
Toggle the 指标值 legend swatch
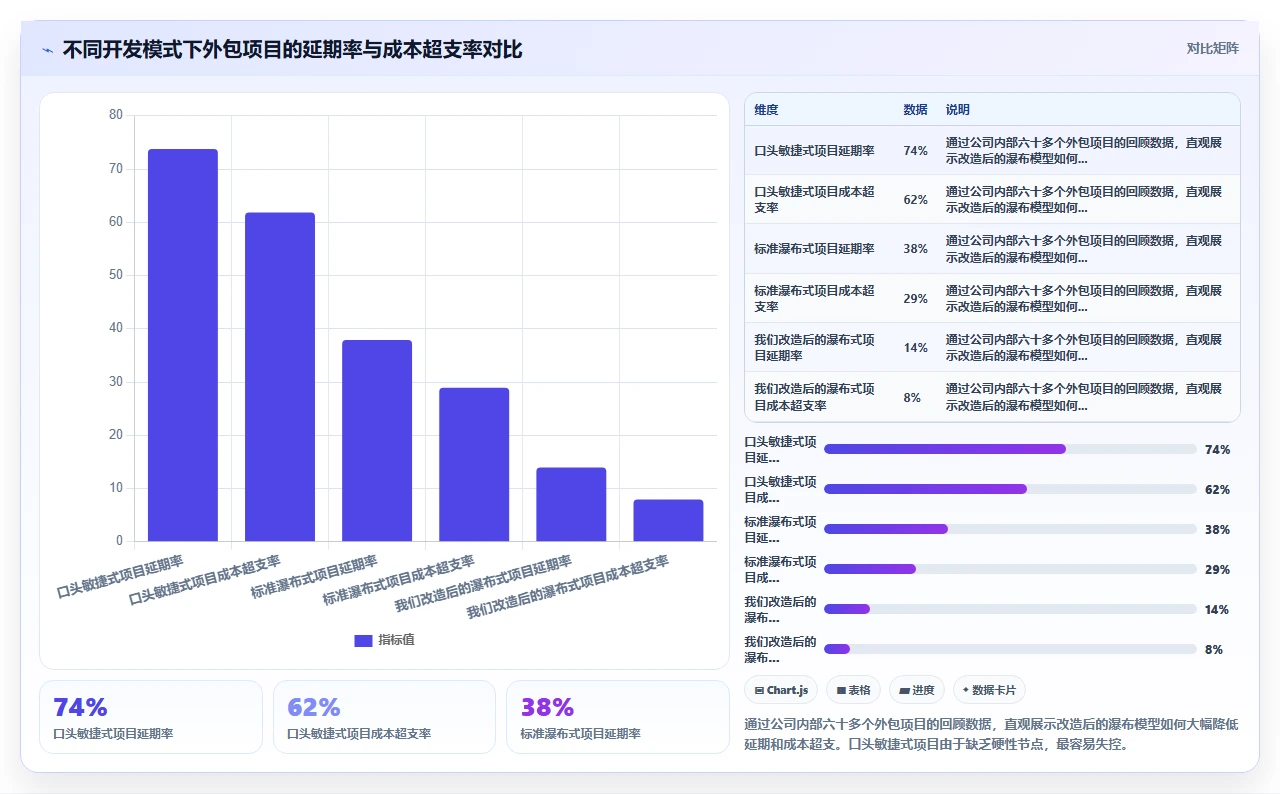point(363,640)
